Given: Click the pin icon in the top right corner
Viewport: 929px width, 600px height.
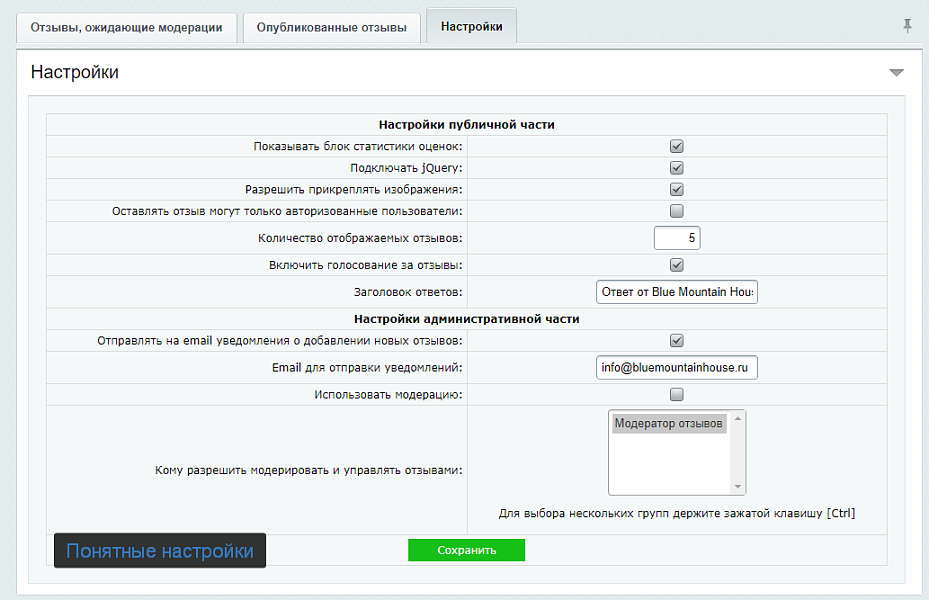Looking at the screenshot, I should point(907,25).
